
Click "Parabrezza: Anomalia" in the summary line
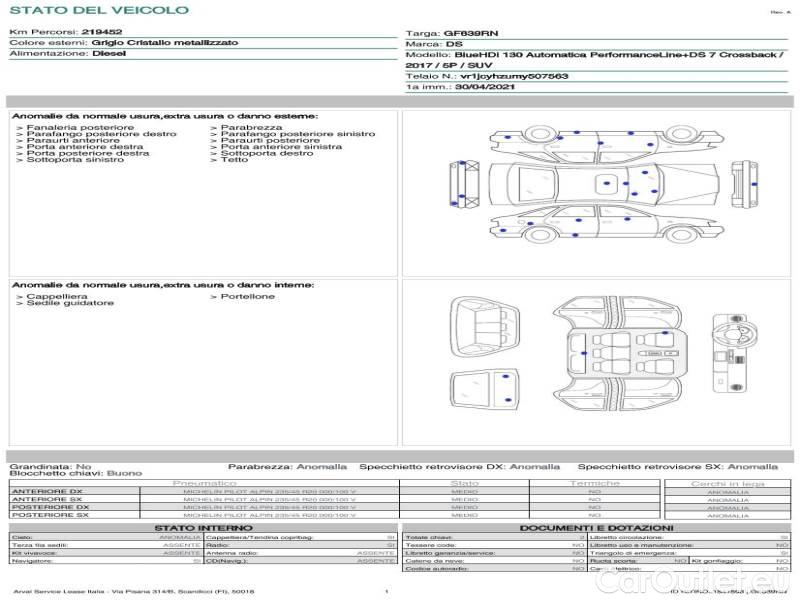pyautogui.click(x=287, y=467)
